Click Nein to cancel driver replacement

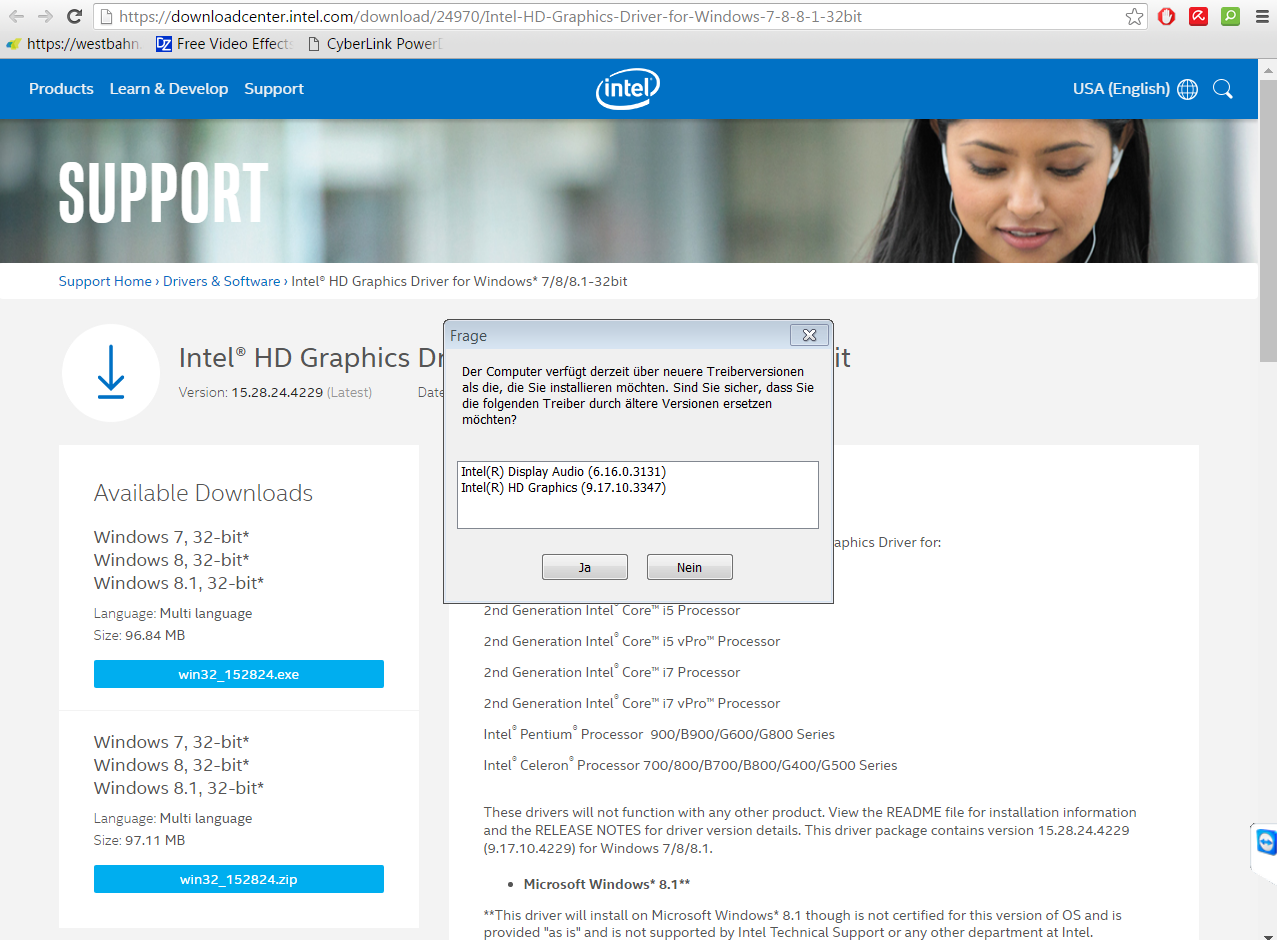(690, 567)
